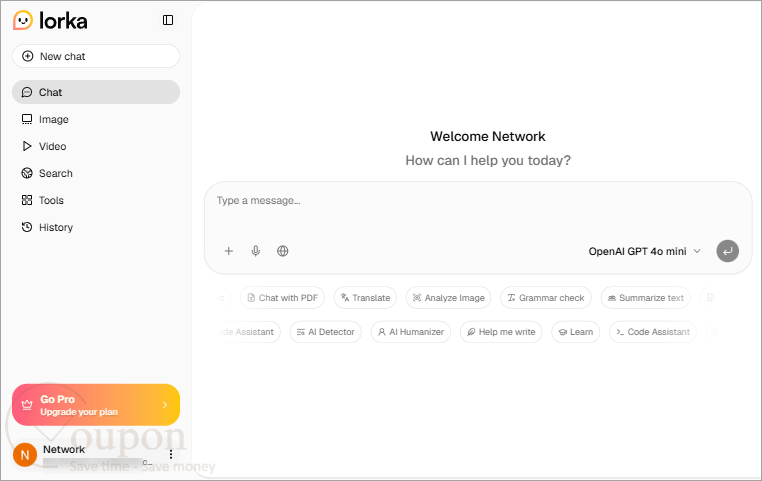The height and width of the screenshot is (481, 762).
Task: View chat History
Action: [96, 227]
